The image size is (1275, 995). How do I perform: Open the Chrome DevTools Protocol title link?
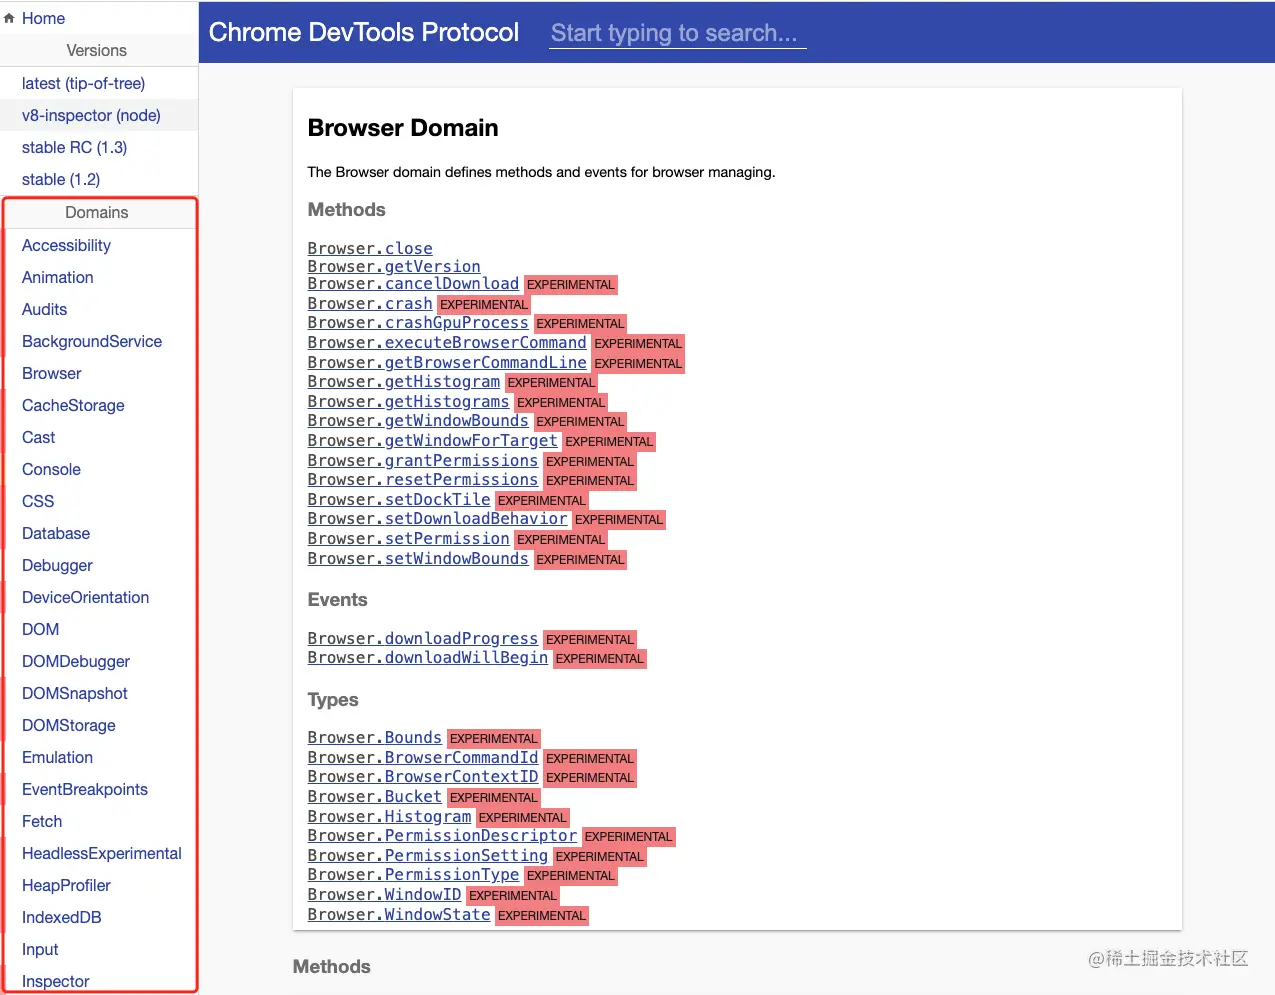coord(364,32)
